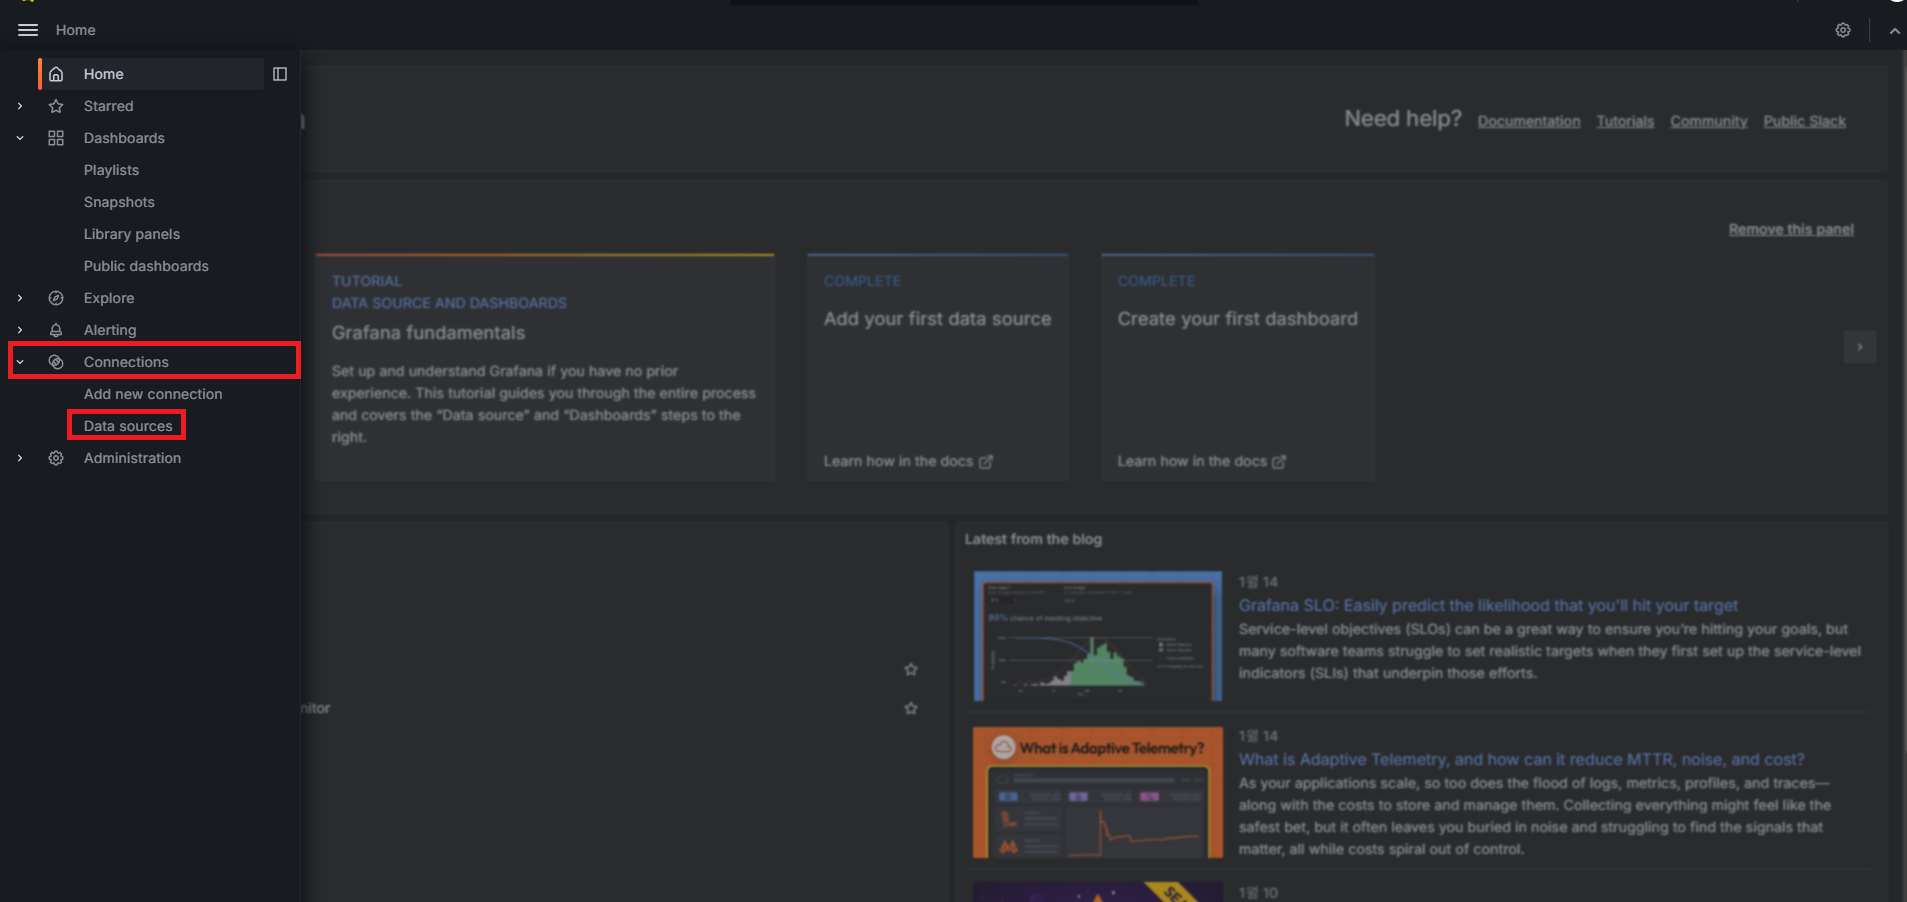
Task: Star the dashboard ending in 'nitor'
Action: [911, 708]
